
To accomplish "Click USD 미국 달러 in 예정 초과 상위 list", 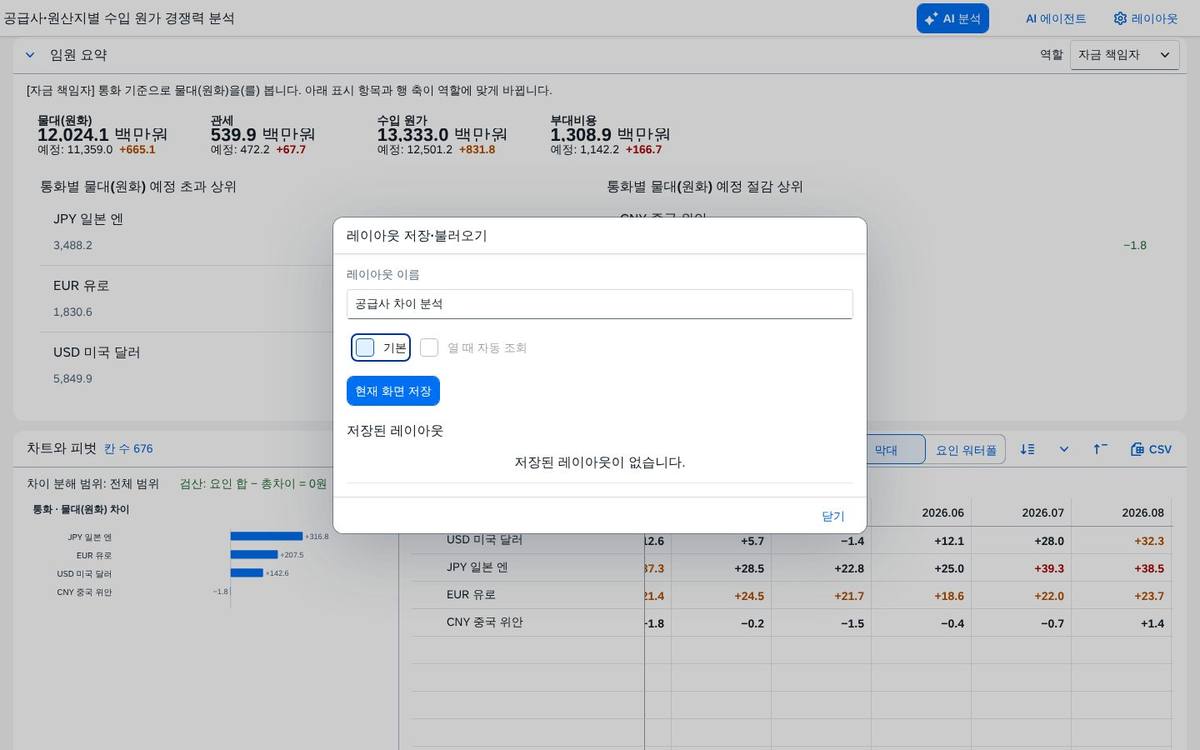I will point(96,352).
